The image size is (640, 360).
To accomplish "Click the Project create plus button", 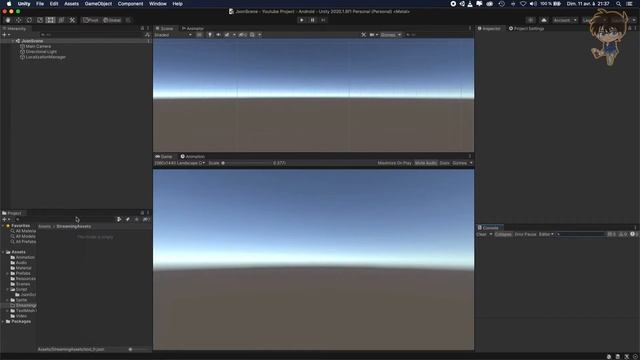I will pyautogui.click(x=6, y=220).
